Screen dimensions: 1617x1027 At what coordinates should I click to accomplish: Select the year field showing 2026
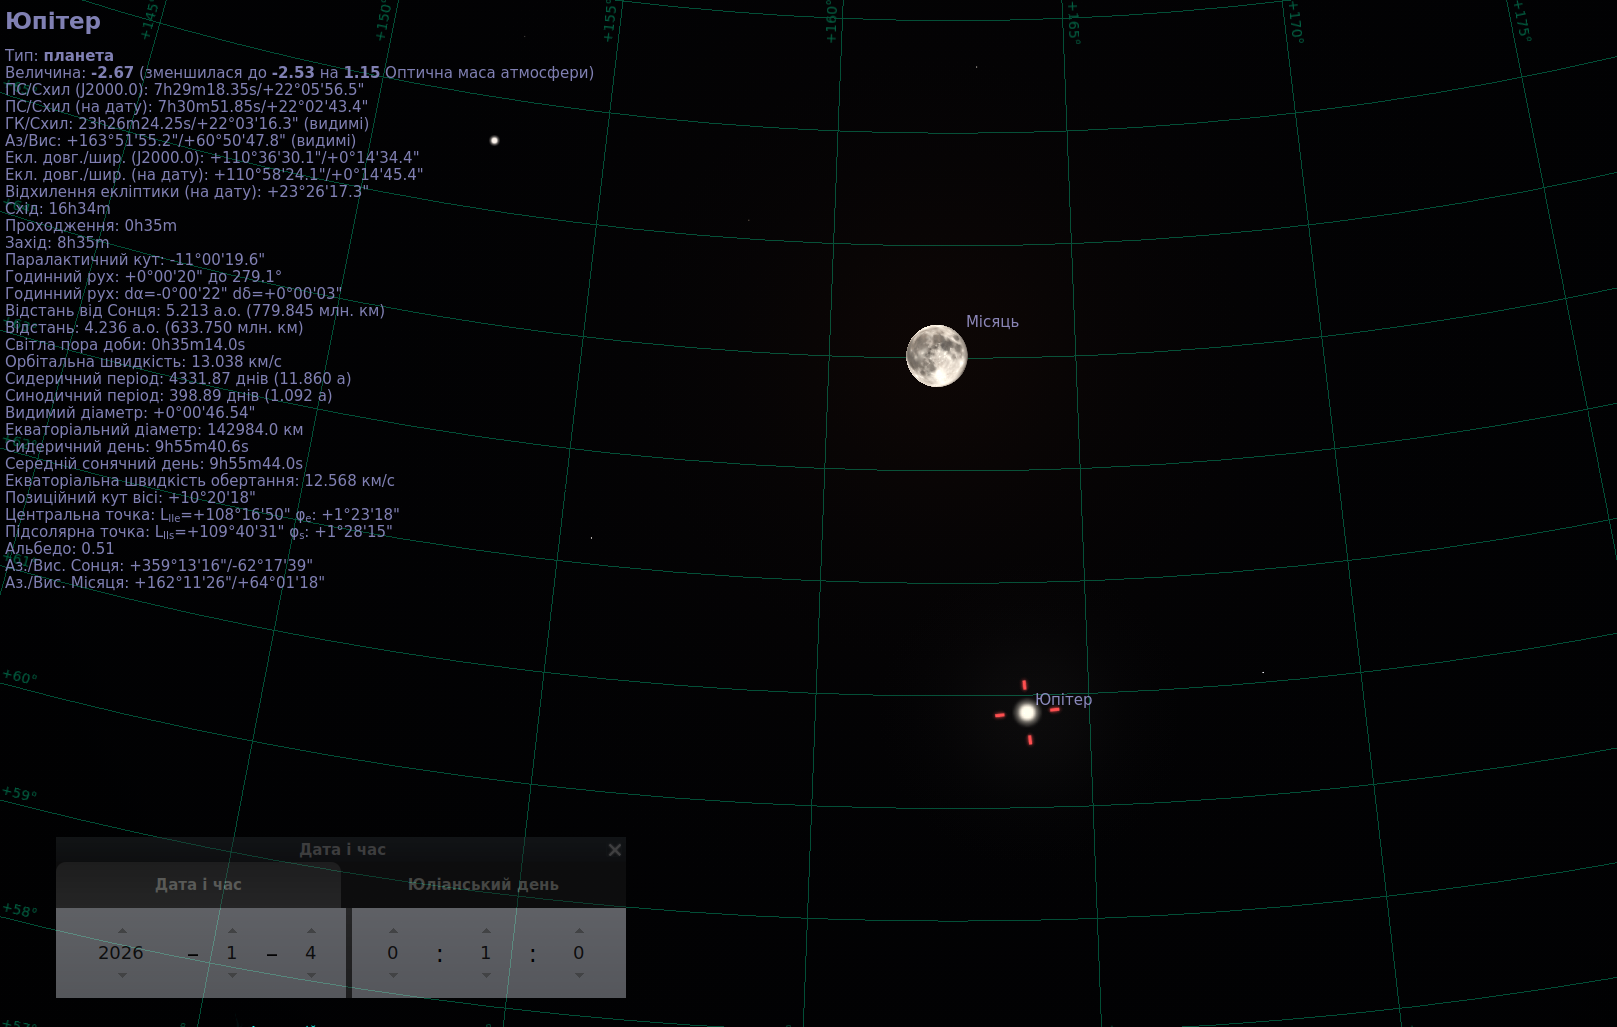(121, 953)
